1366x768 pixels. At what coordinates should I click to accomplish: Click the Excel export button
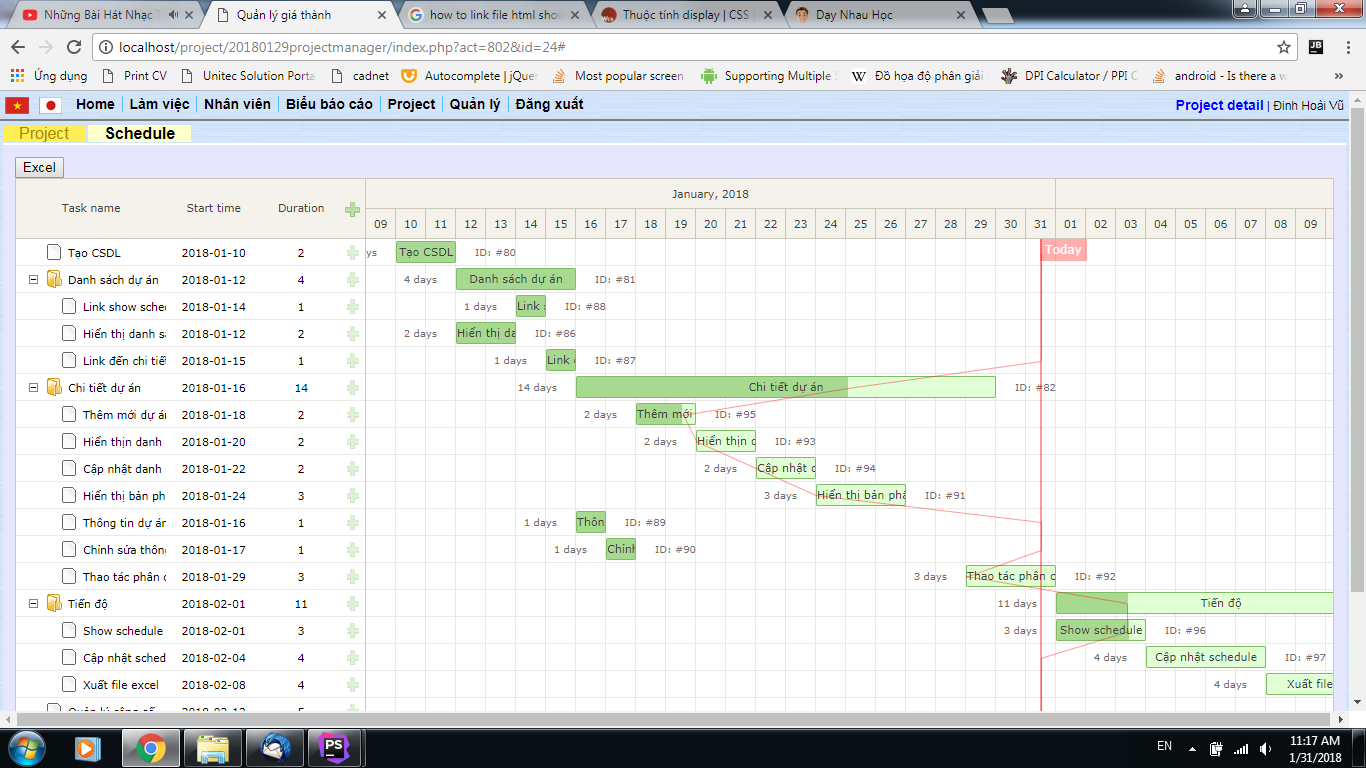click(x=40, y=167)
